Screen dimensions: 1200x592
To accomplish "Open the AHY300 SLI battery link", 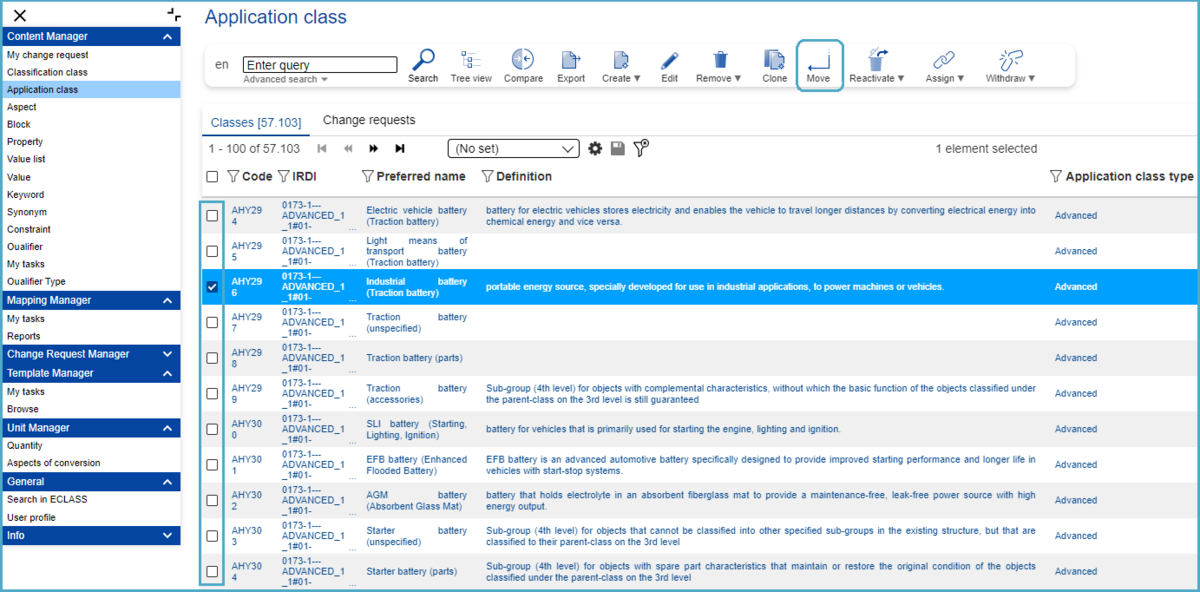I will pyautogui.click(x=246, y=429).
